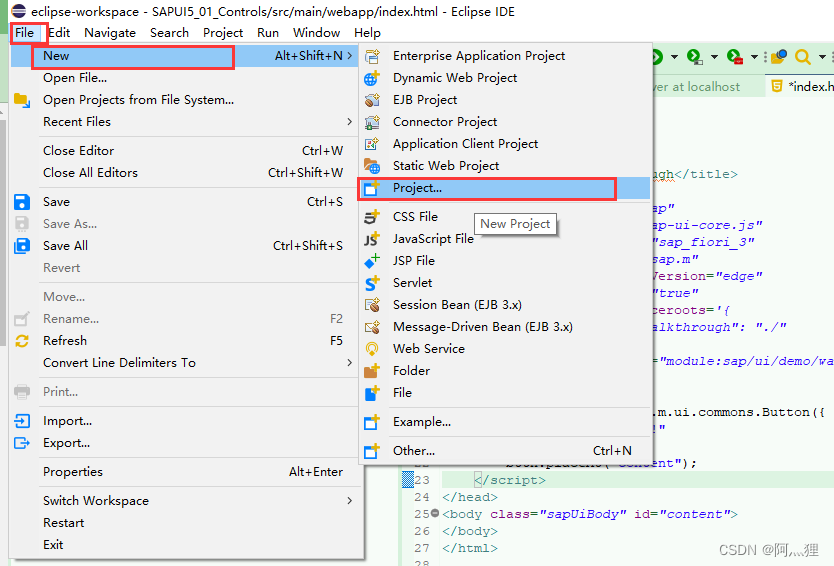Click the Open Type toolbar icon
Image resolution: width=834 pixels, height=566 pixels.
point(779,56)
